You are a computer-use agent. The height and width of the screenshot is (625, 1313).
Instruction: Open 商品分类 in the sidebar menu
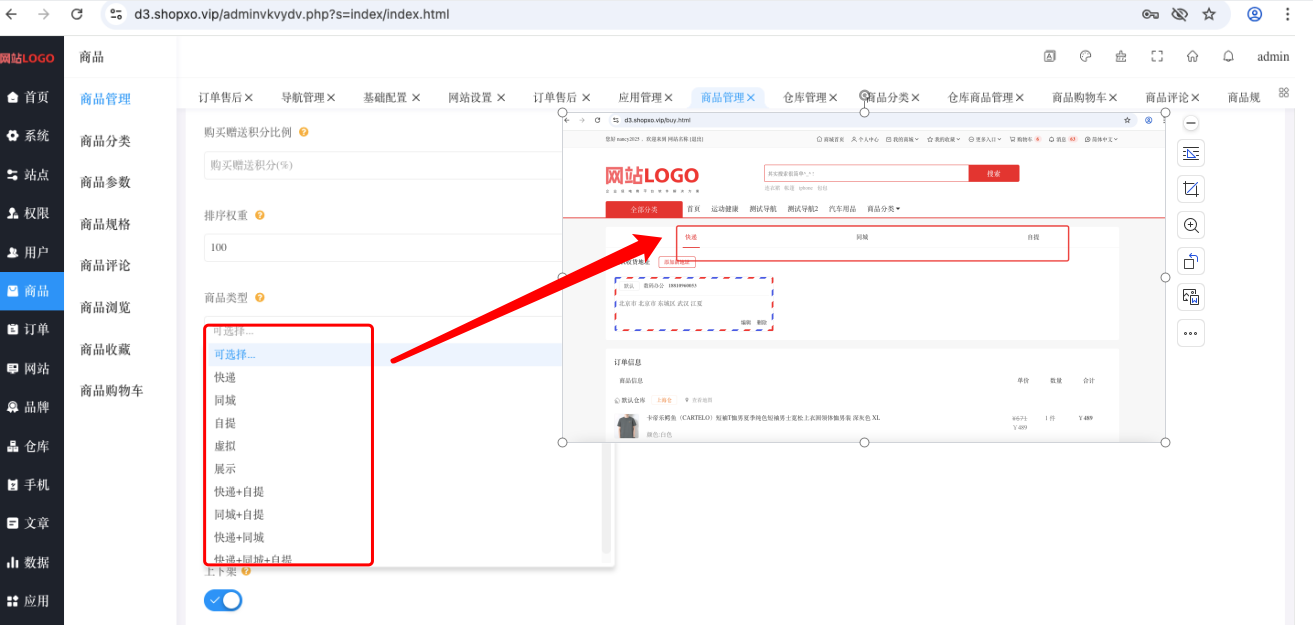click(x=105, y=141)
